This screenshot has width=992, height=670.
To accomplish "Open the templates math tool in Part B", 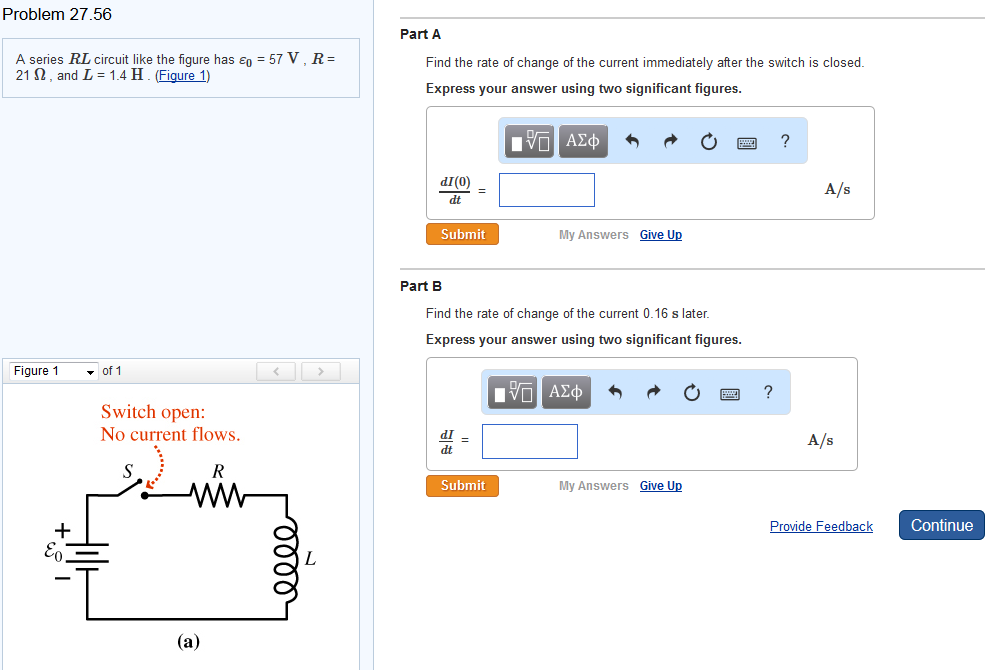I will (x=512, y=392).
